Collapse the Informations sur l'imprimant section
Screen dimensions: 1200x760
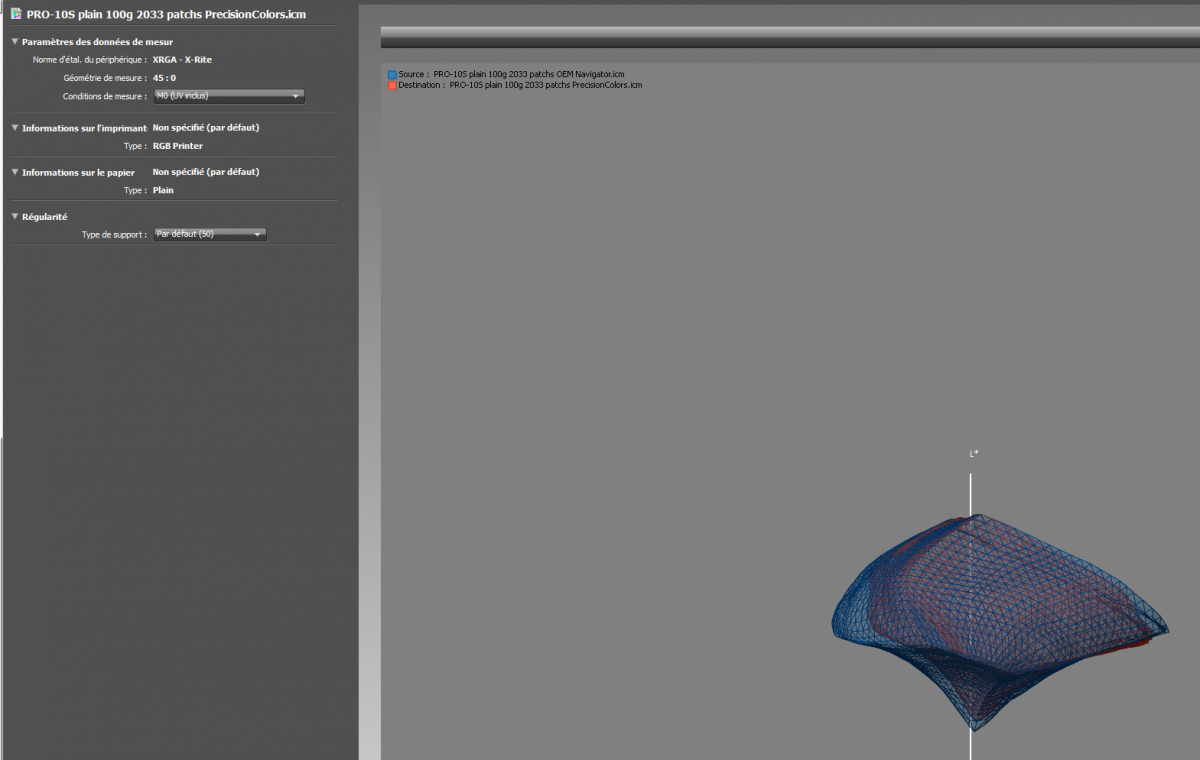point(14,128)
